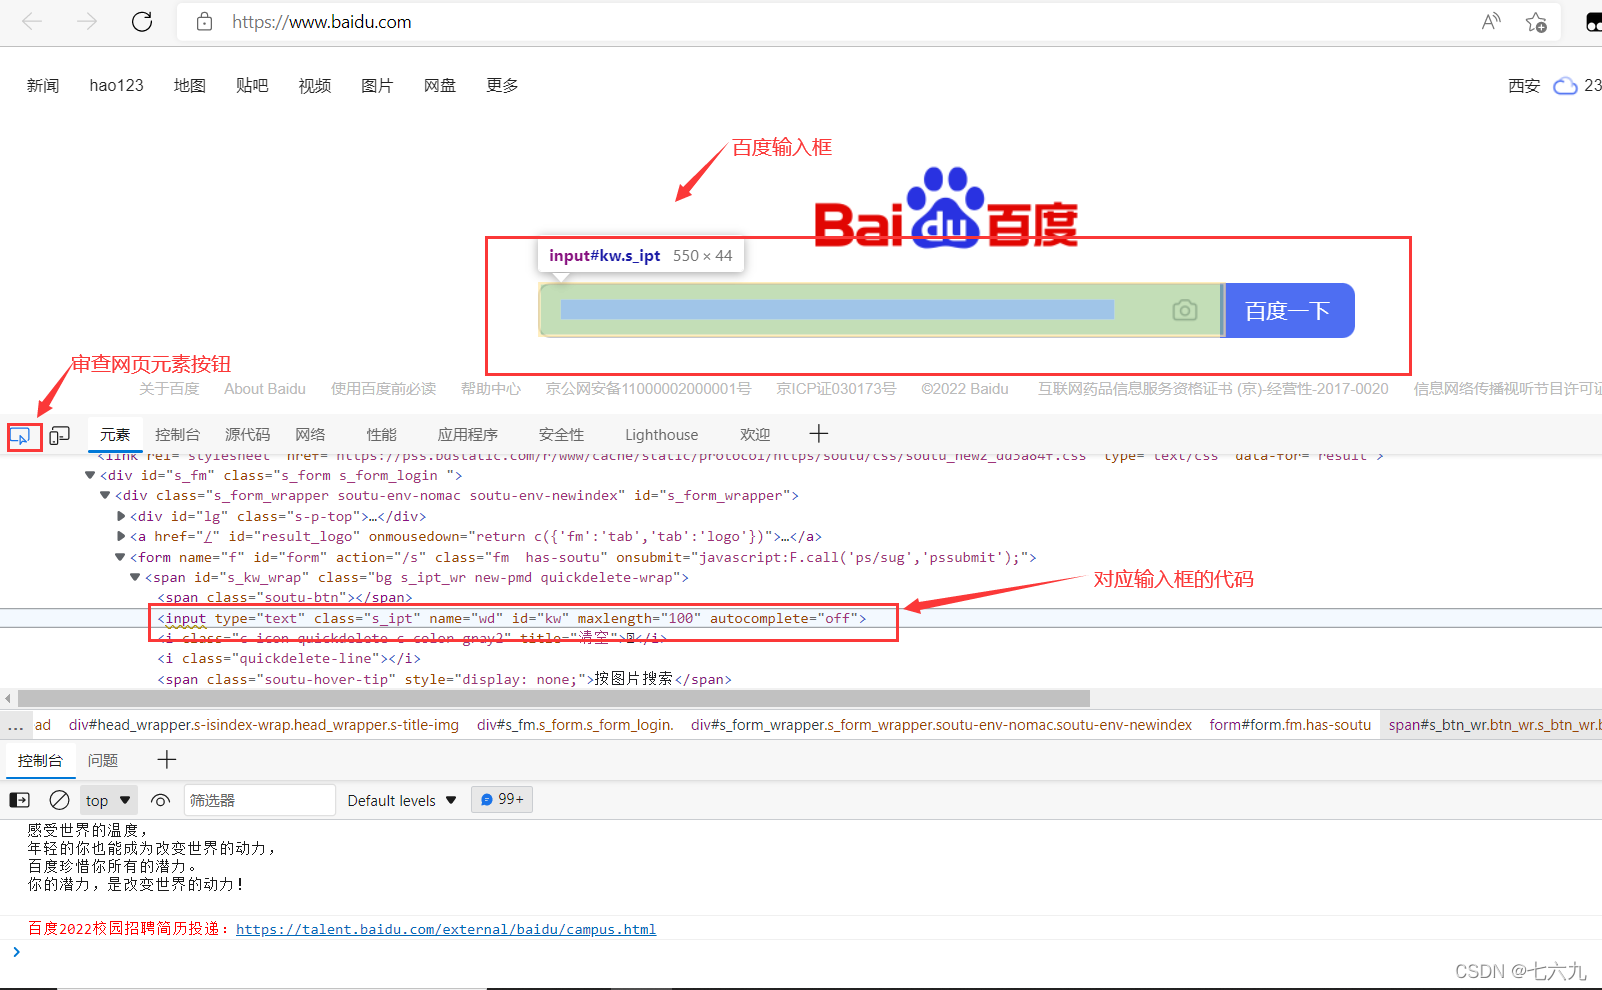1602x990 pixels.
Task: Add page to favorites star icon
Action: pyautogui.click(x=1537, y=21)
